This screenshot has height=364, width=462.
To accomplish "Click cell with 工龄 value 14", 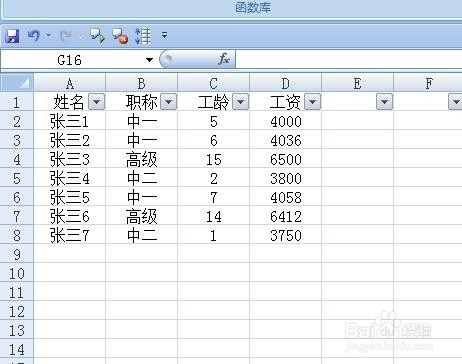I will (x=214, y=216).
